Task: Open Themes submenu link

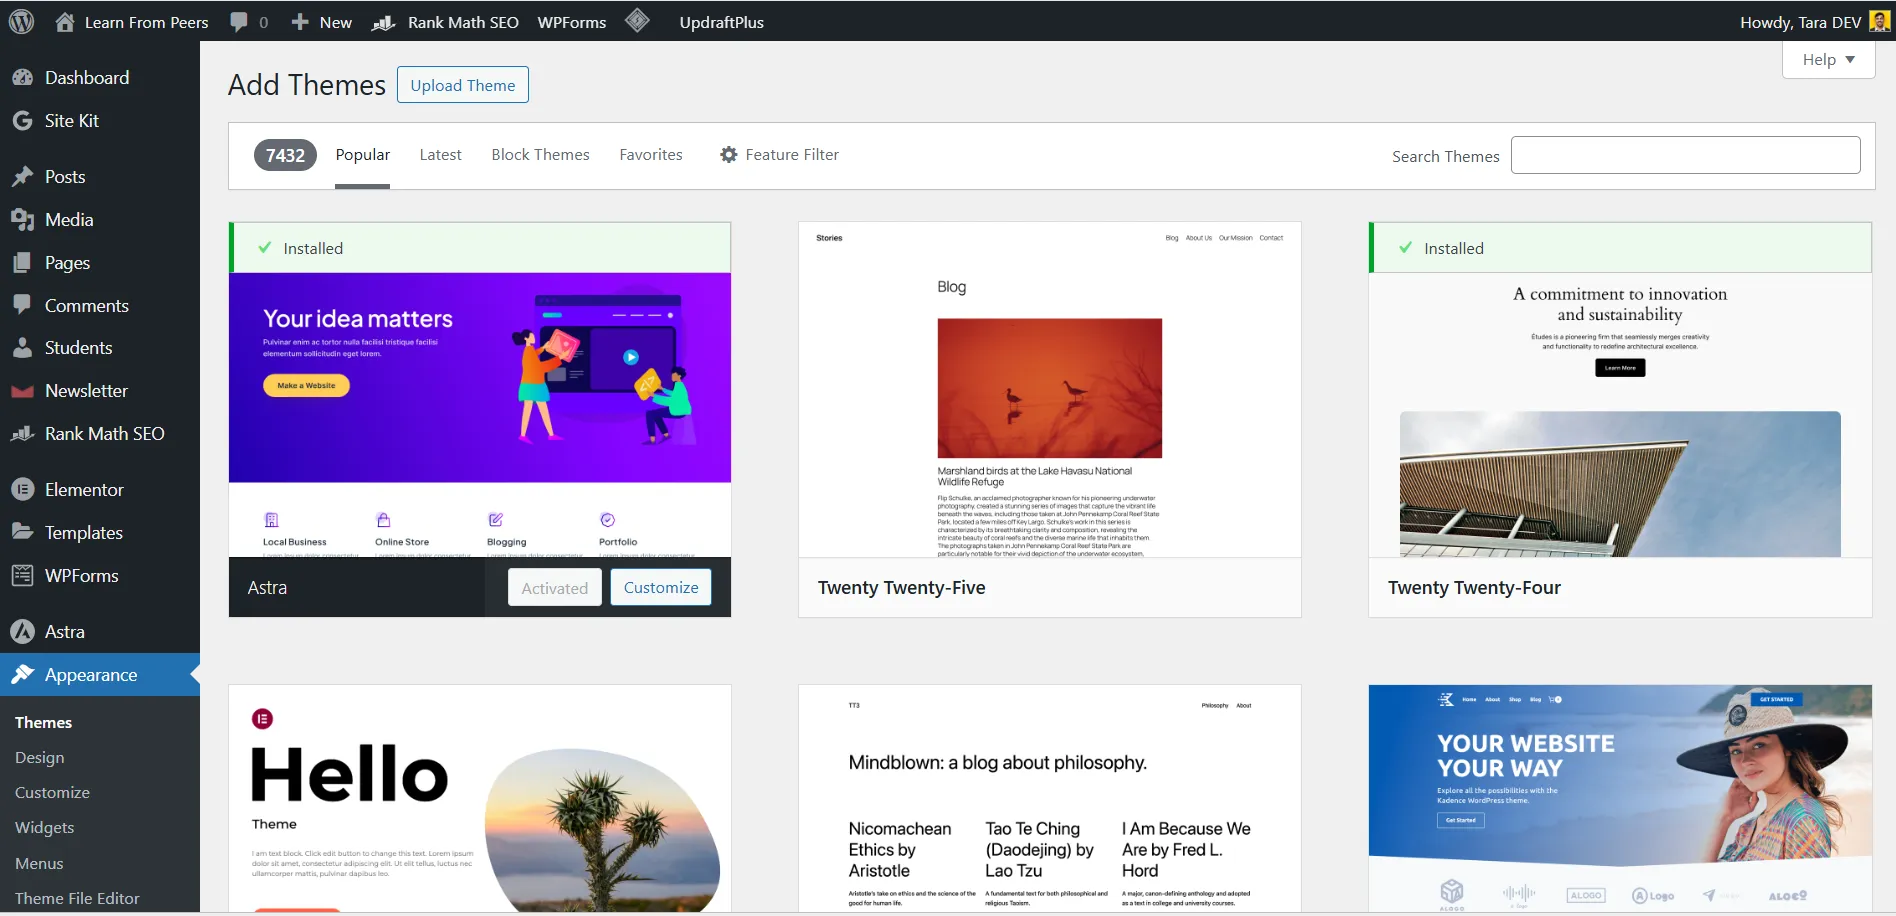Action: pos(44,723)
